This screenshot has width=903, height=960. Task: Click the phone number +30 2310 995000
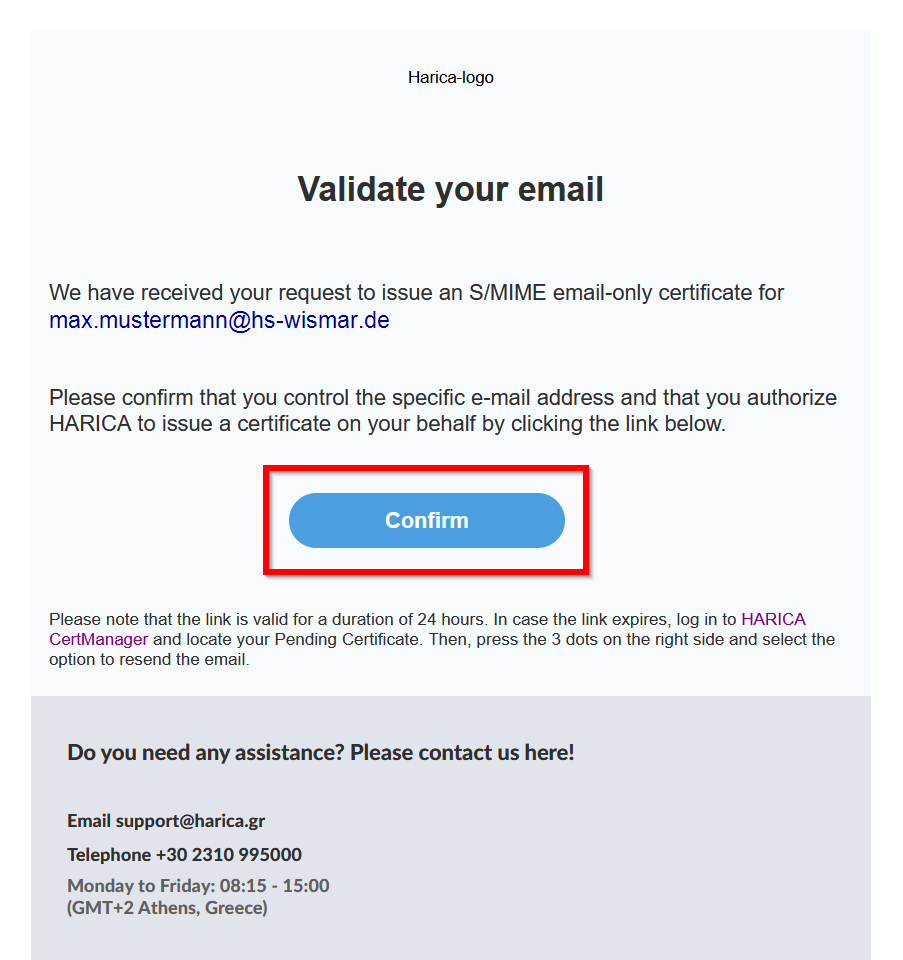click(228, 855)
